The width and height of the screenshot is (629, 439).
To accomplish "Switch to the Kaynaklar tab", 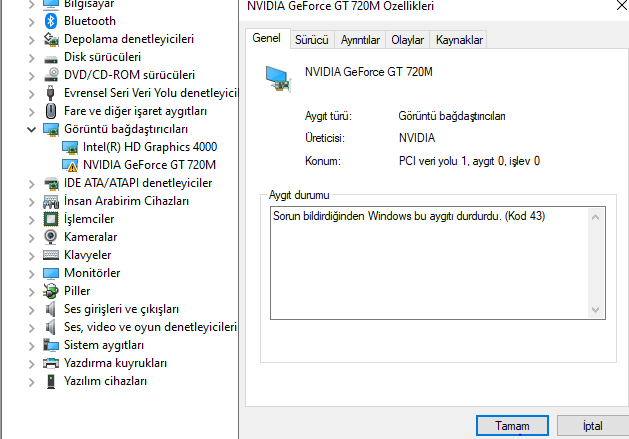I will (x=459, y=40).
